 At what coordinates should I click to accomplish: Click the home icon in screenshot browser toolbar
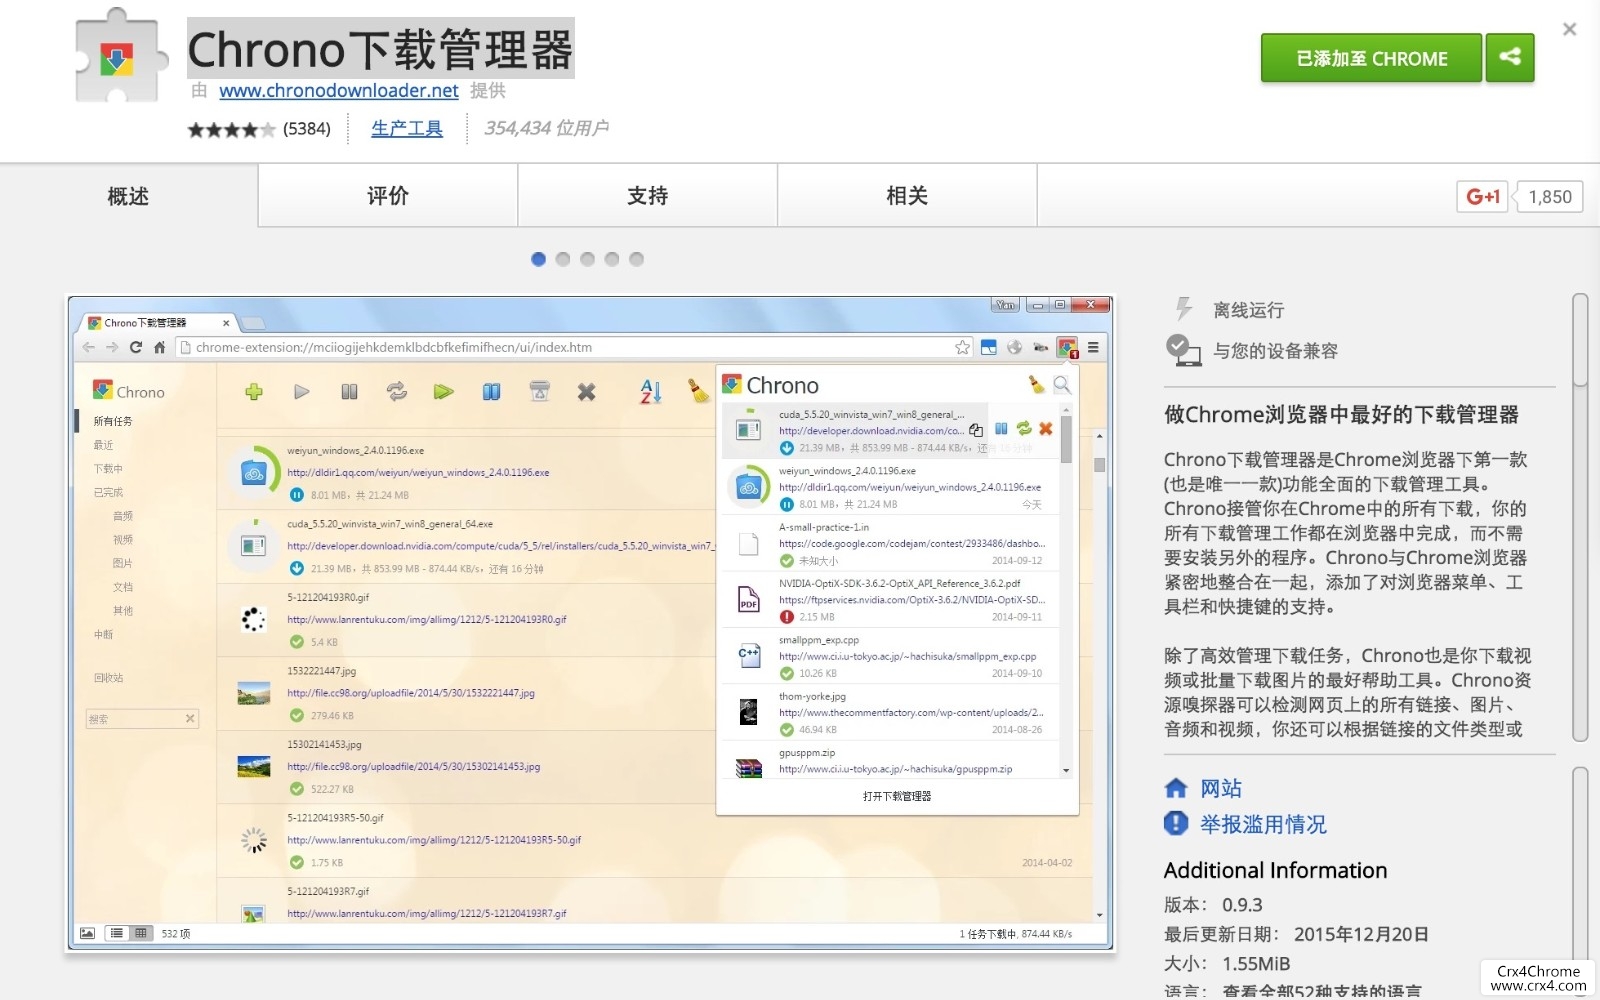(x=160, y=347)
